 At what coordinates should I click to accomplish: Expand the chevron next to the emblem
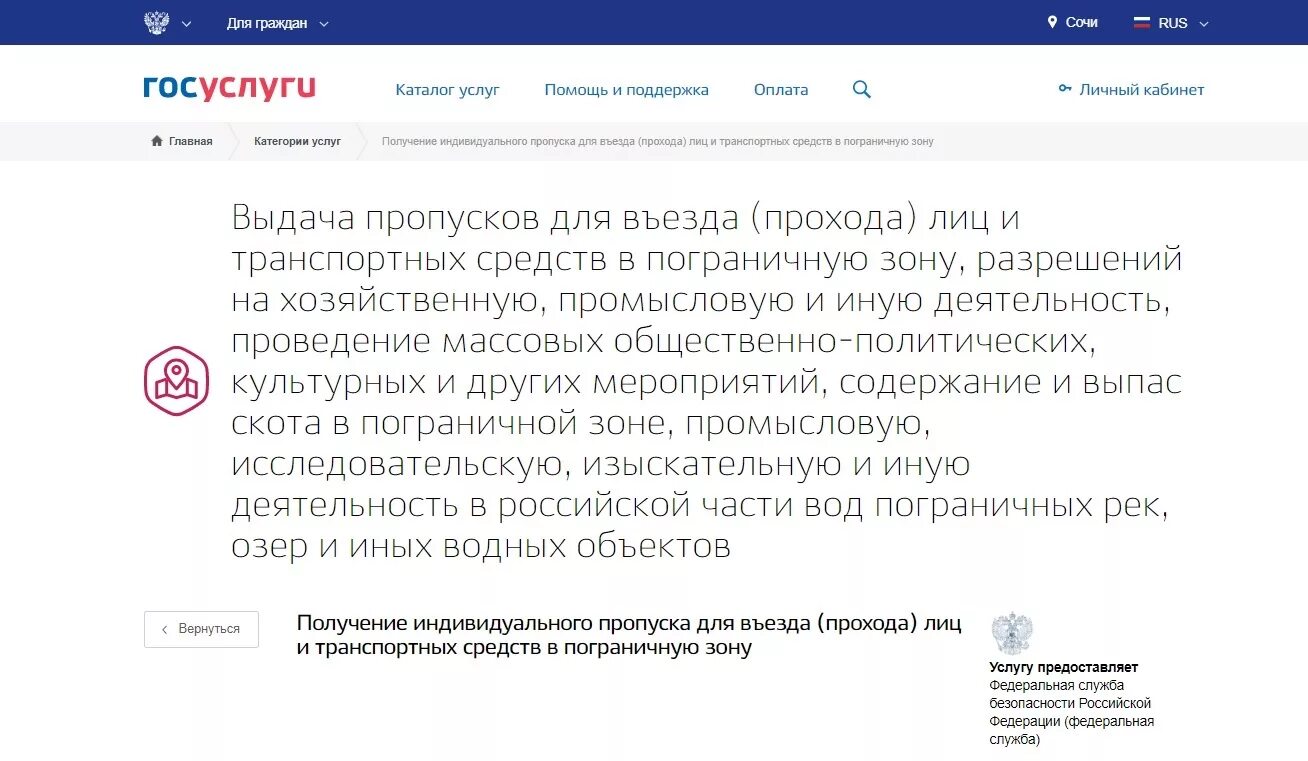tap(186, 24)
